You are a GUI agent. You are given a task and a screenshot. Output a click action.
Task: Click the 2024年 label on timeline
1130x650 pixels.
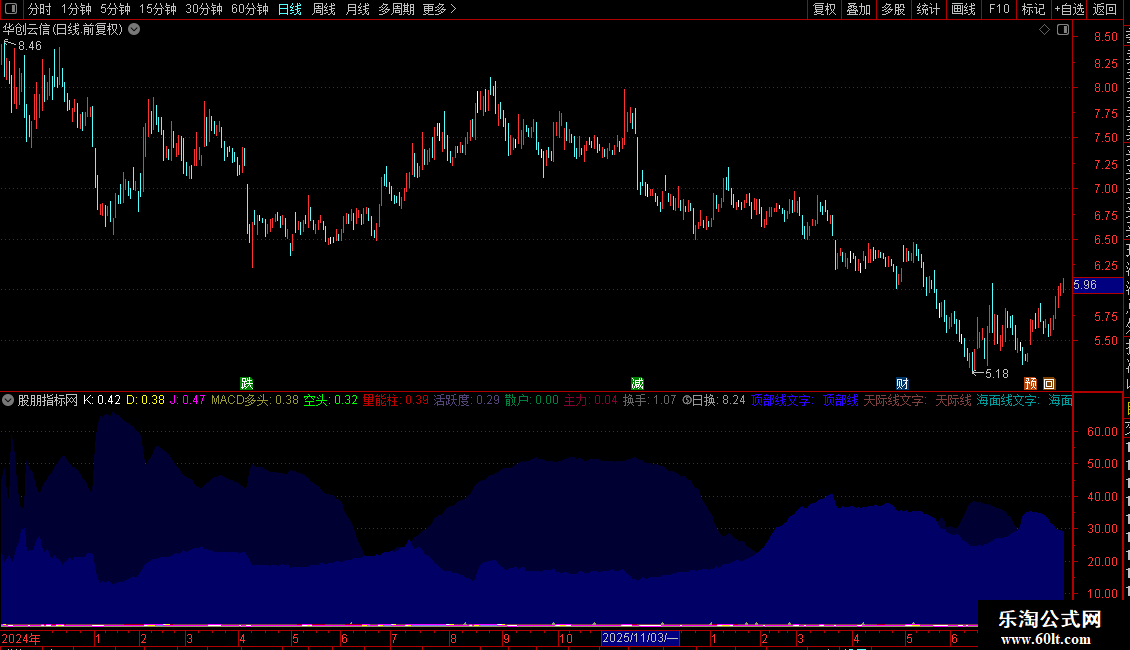pyautogui.click(x=21, y=638)
